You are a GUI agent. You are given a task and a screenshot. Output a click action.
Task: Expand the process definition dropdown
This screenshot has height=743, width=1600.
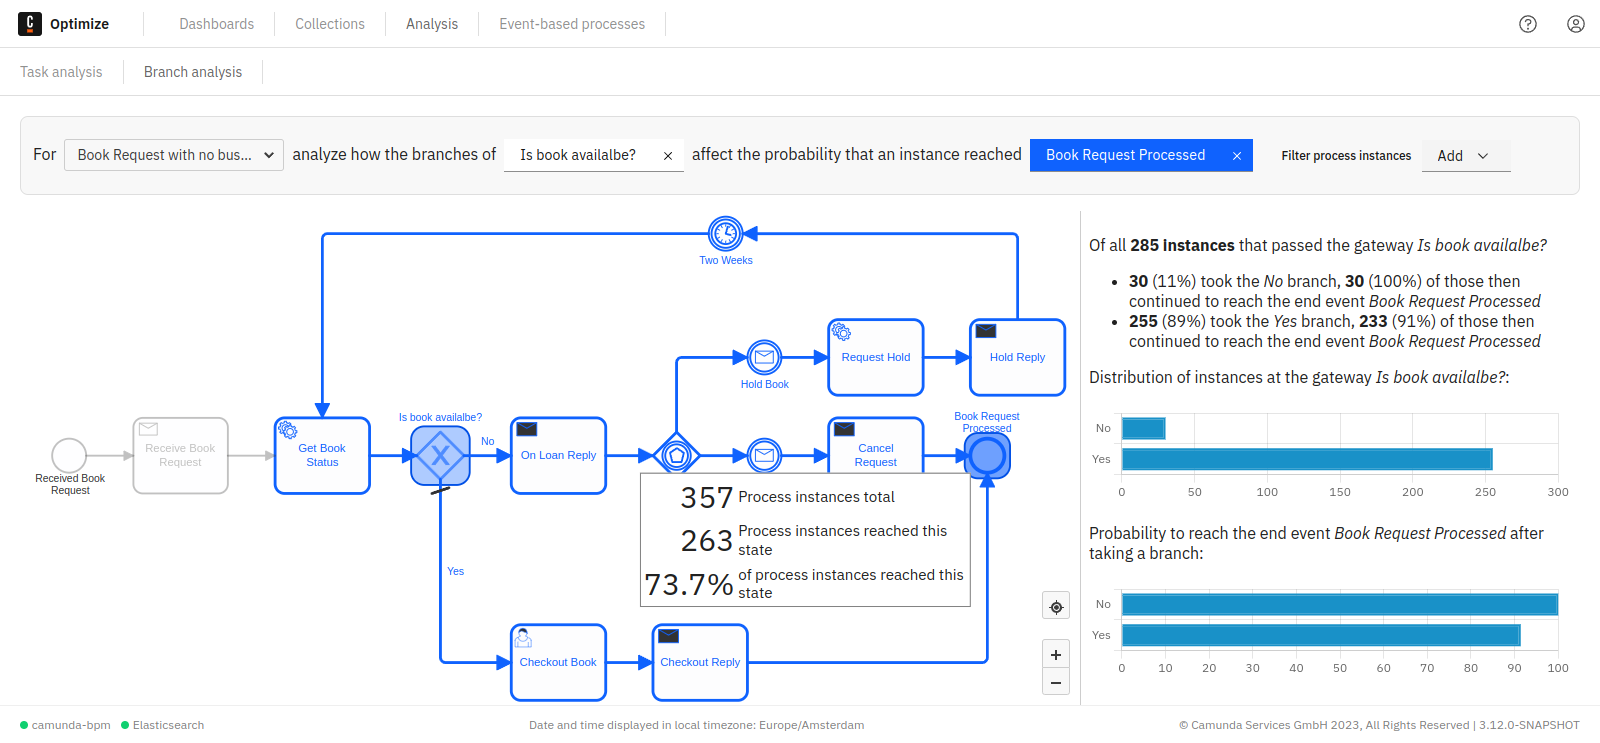tap(174, 155)
